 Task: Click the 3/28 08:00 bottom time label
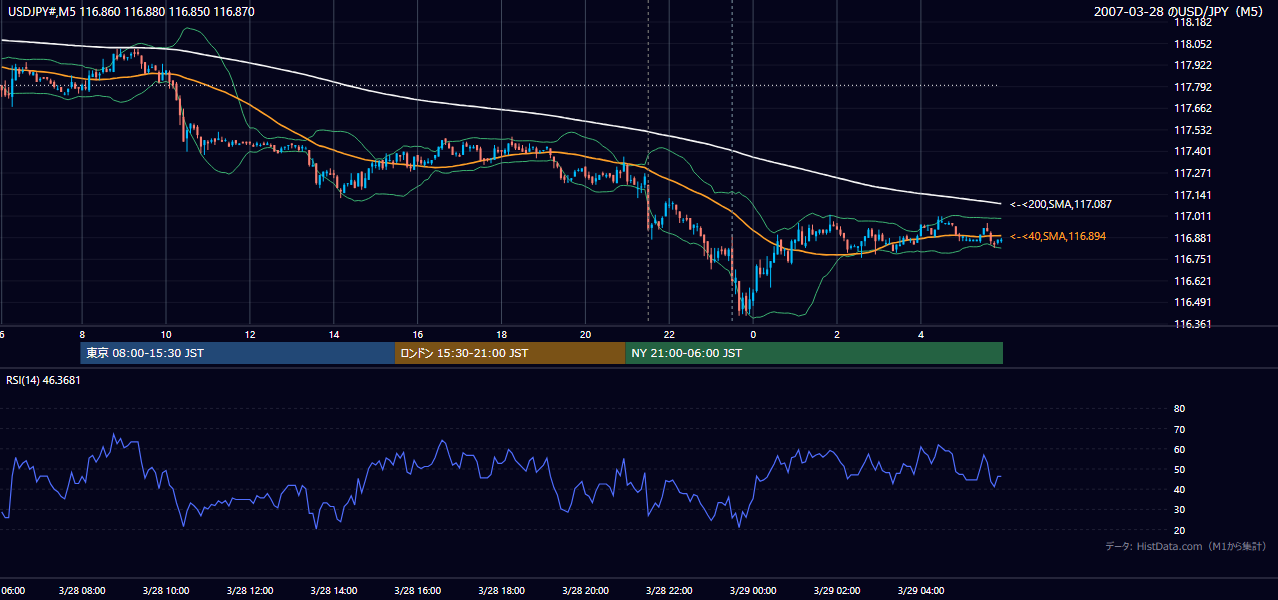point(80,590)
